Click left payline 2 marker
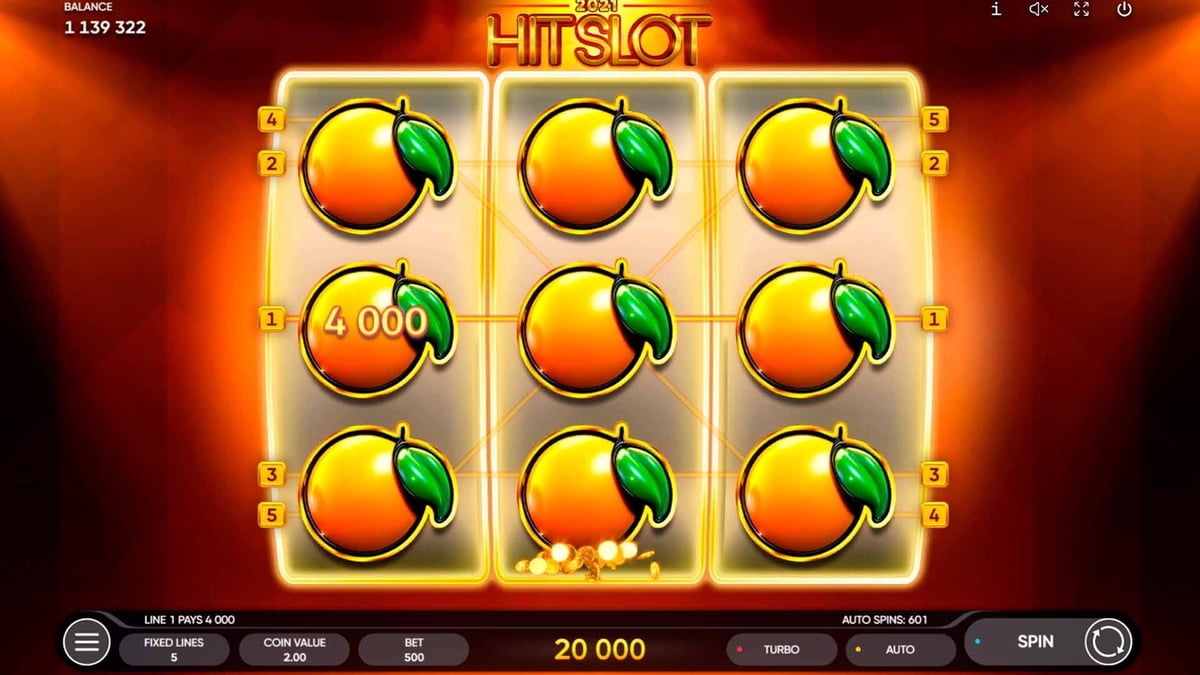1200x675 pixels. [x=271, y=163]
